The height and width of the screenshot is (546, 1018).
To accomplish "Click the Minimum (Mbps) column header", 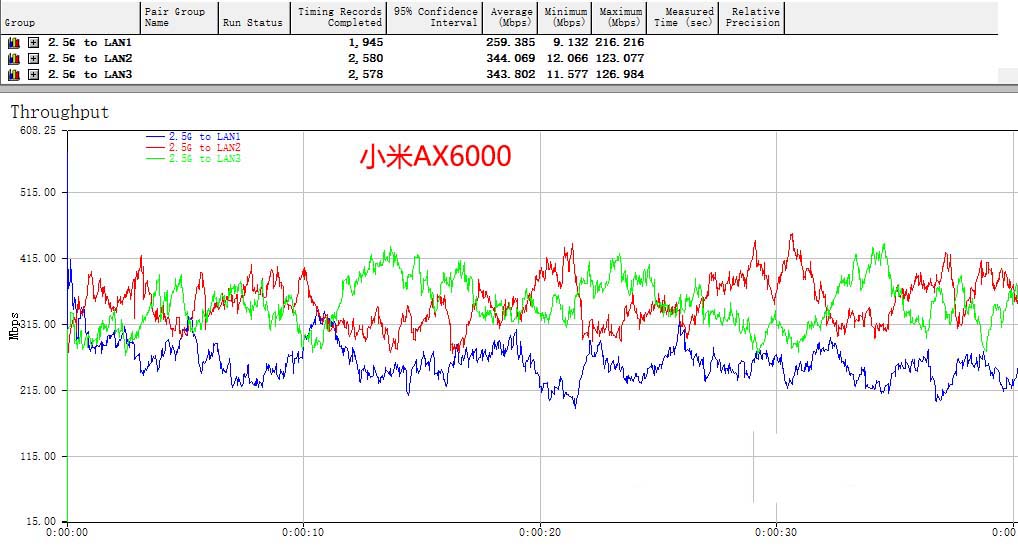I will pyautogui.click(x=564, y=18).
